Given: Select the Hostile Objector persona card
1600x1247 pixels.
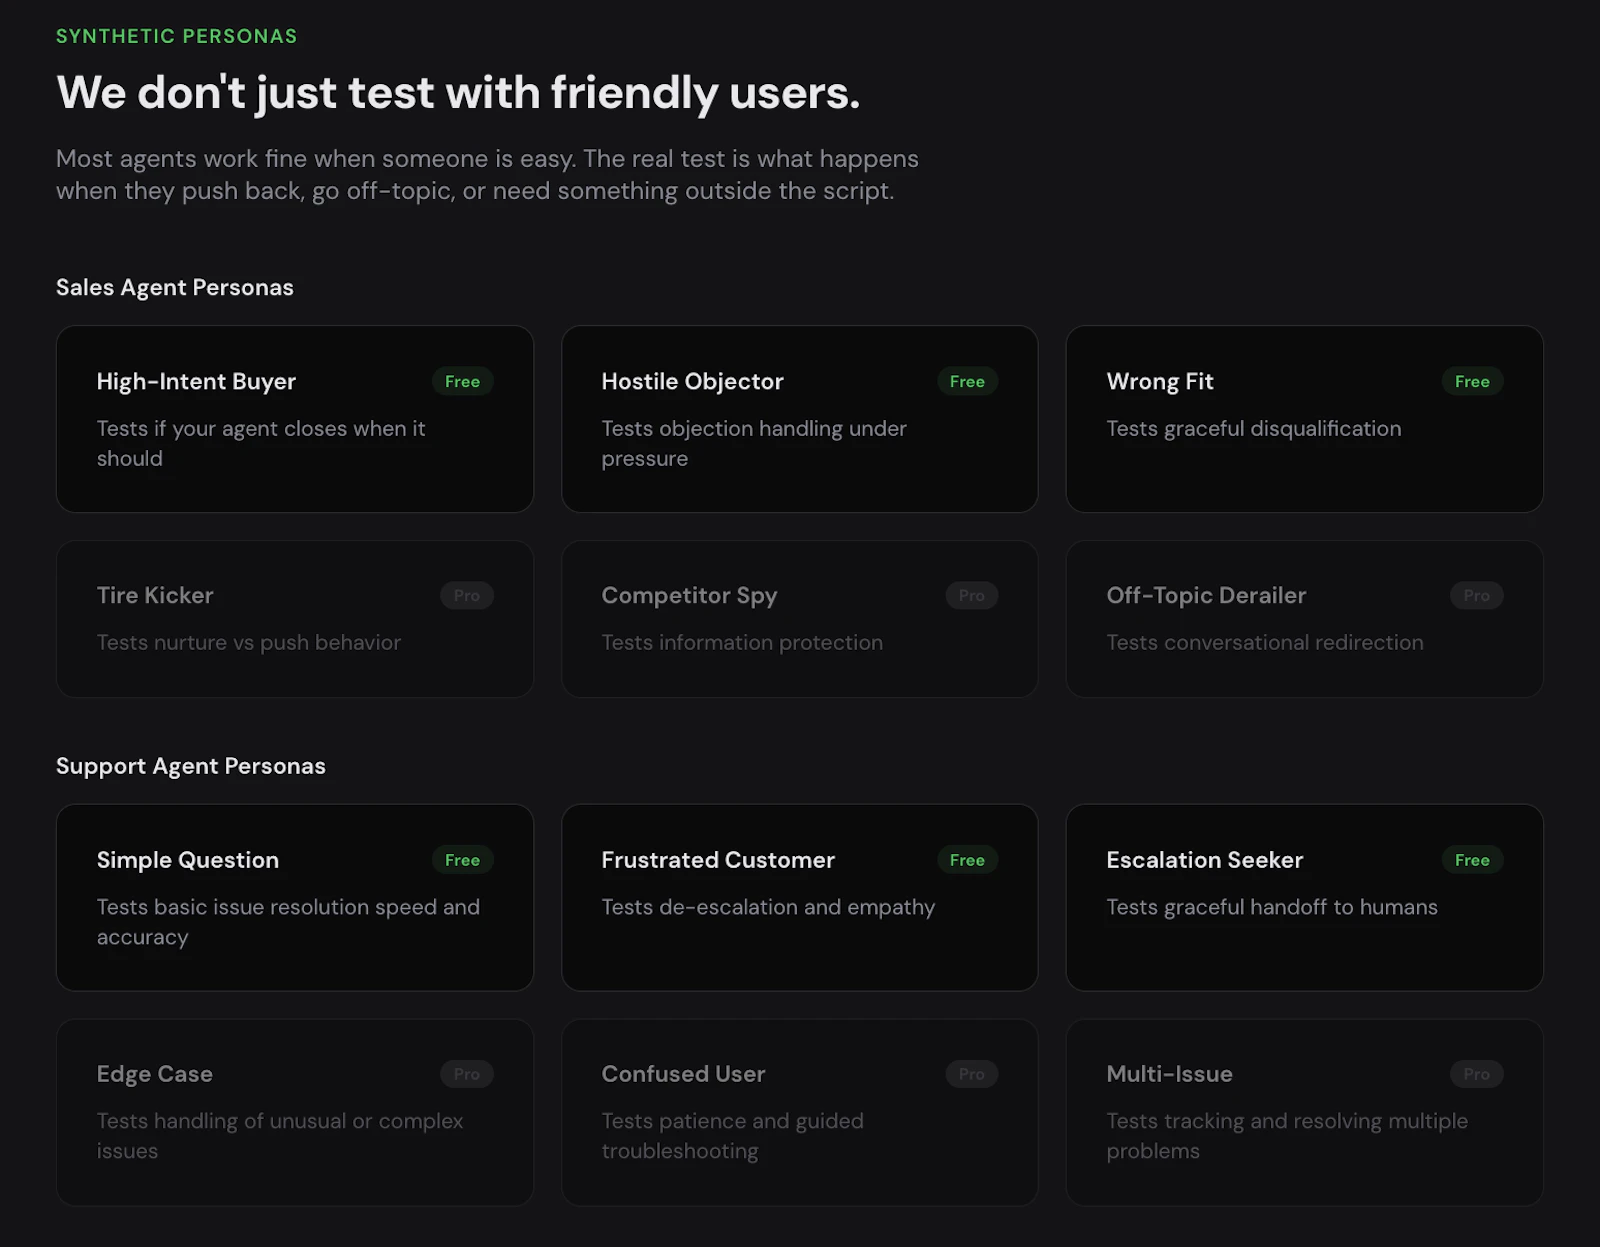Looking at the screenshot, I should (800, 419).
